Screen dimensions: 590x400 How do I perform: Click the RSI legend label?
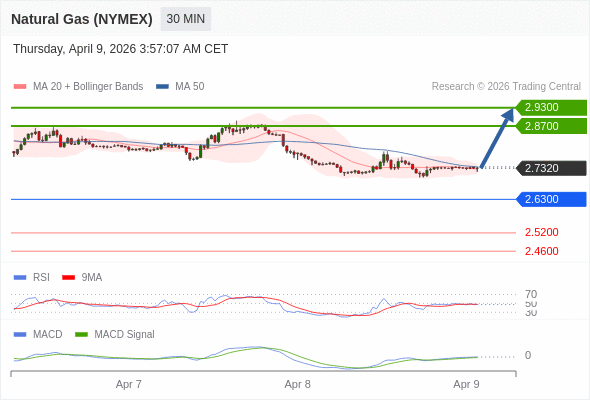(x=41, y=278)
